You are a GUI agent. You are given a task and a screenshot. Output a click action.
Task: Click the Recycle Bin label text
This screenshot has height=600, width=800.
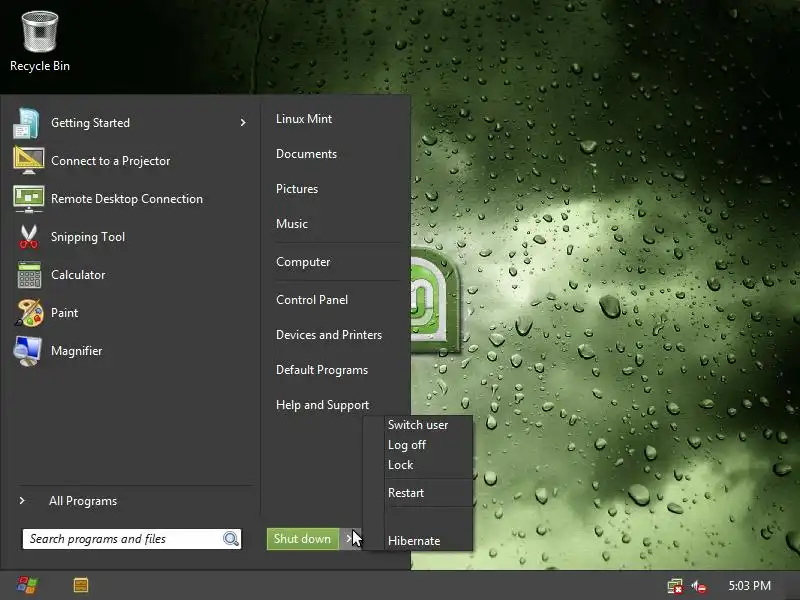coord(40,66)
